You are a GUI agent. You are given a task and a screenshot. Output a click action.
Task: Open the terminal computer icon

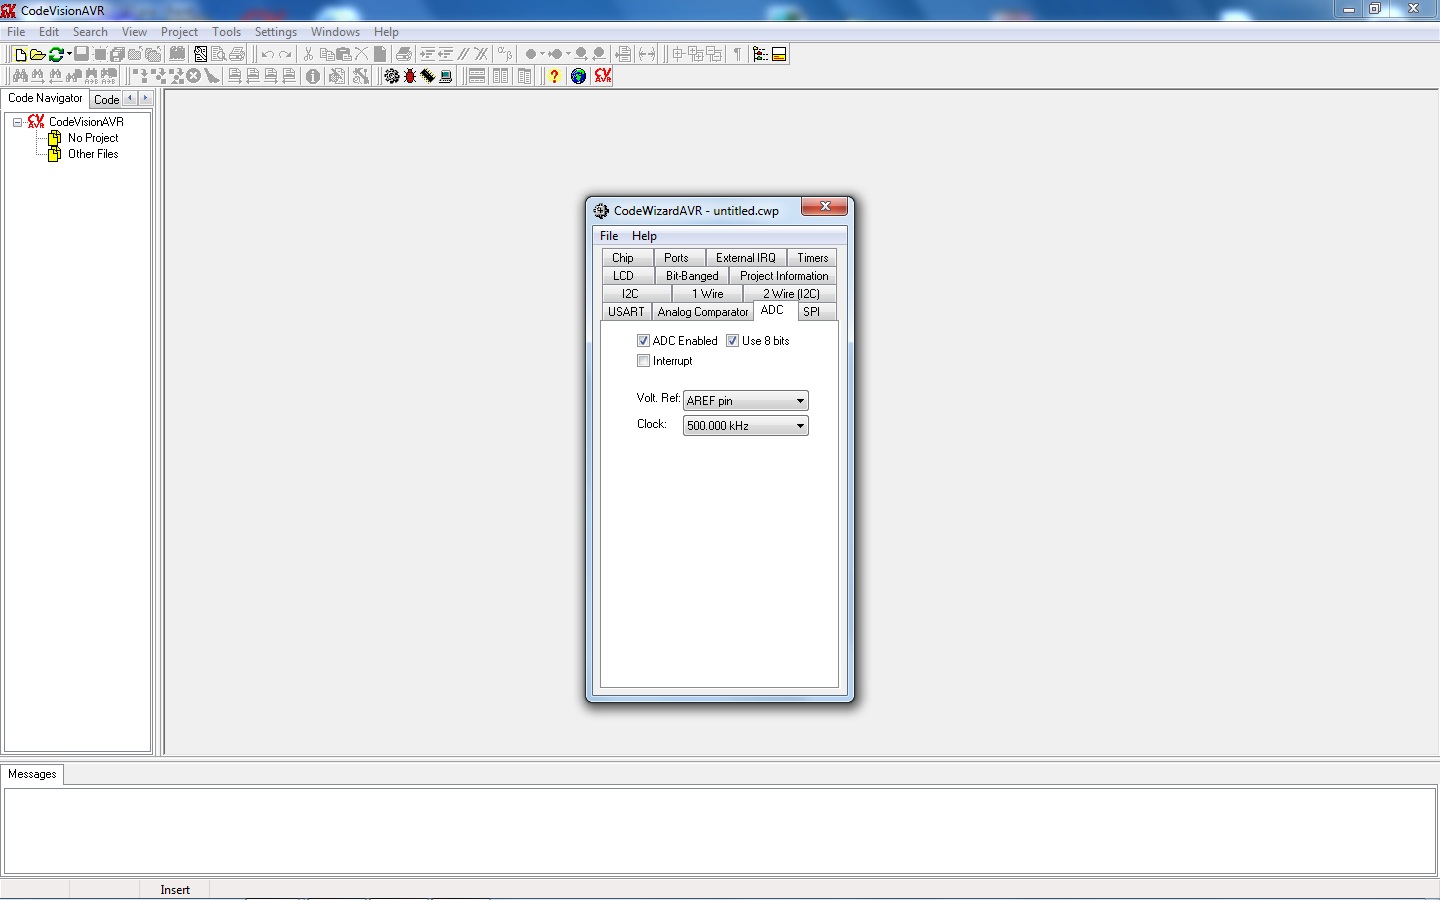(x=446, y=76)
